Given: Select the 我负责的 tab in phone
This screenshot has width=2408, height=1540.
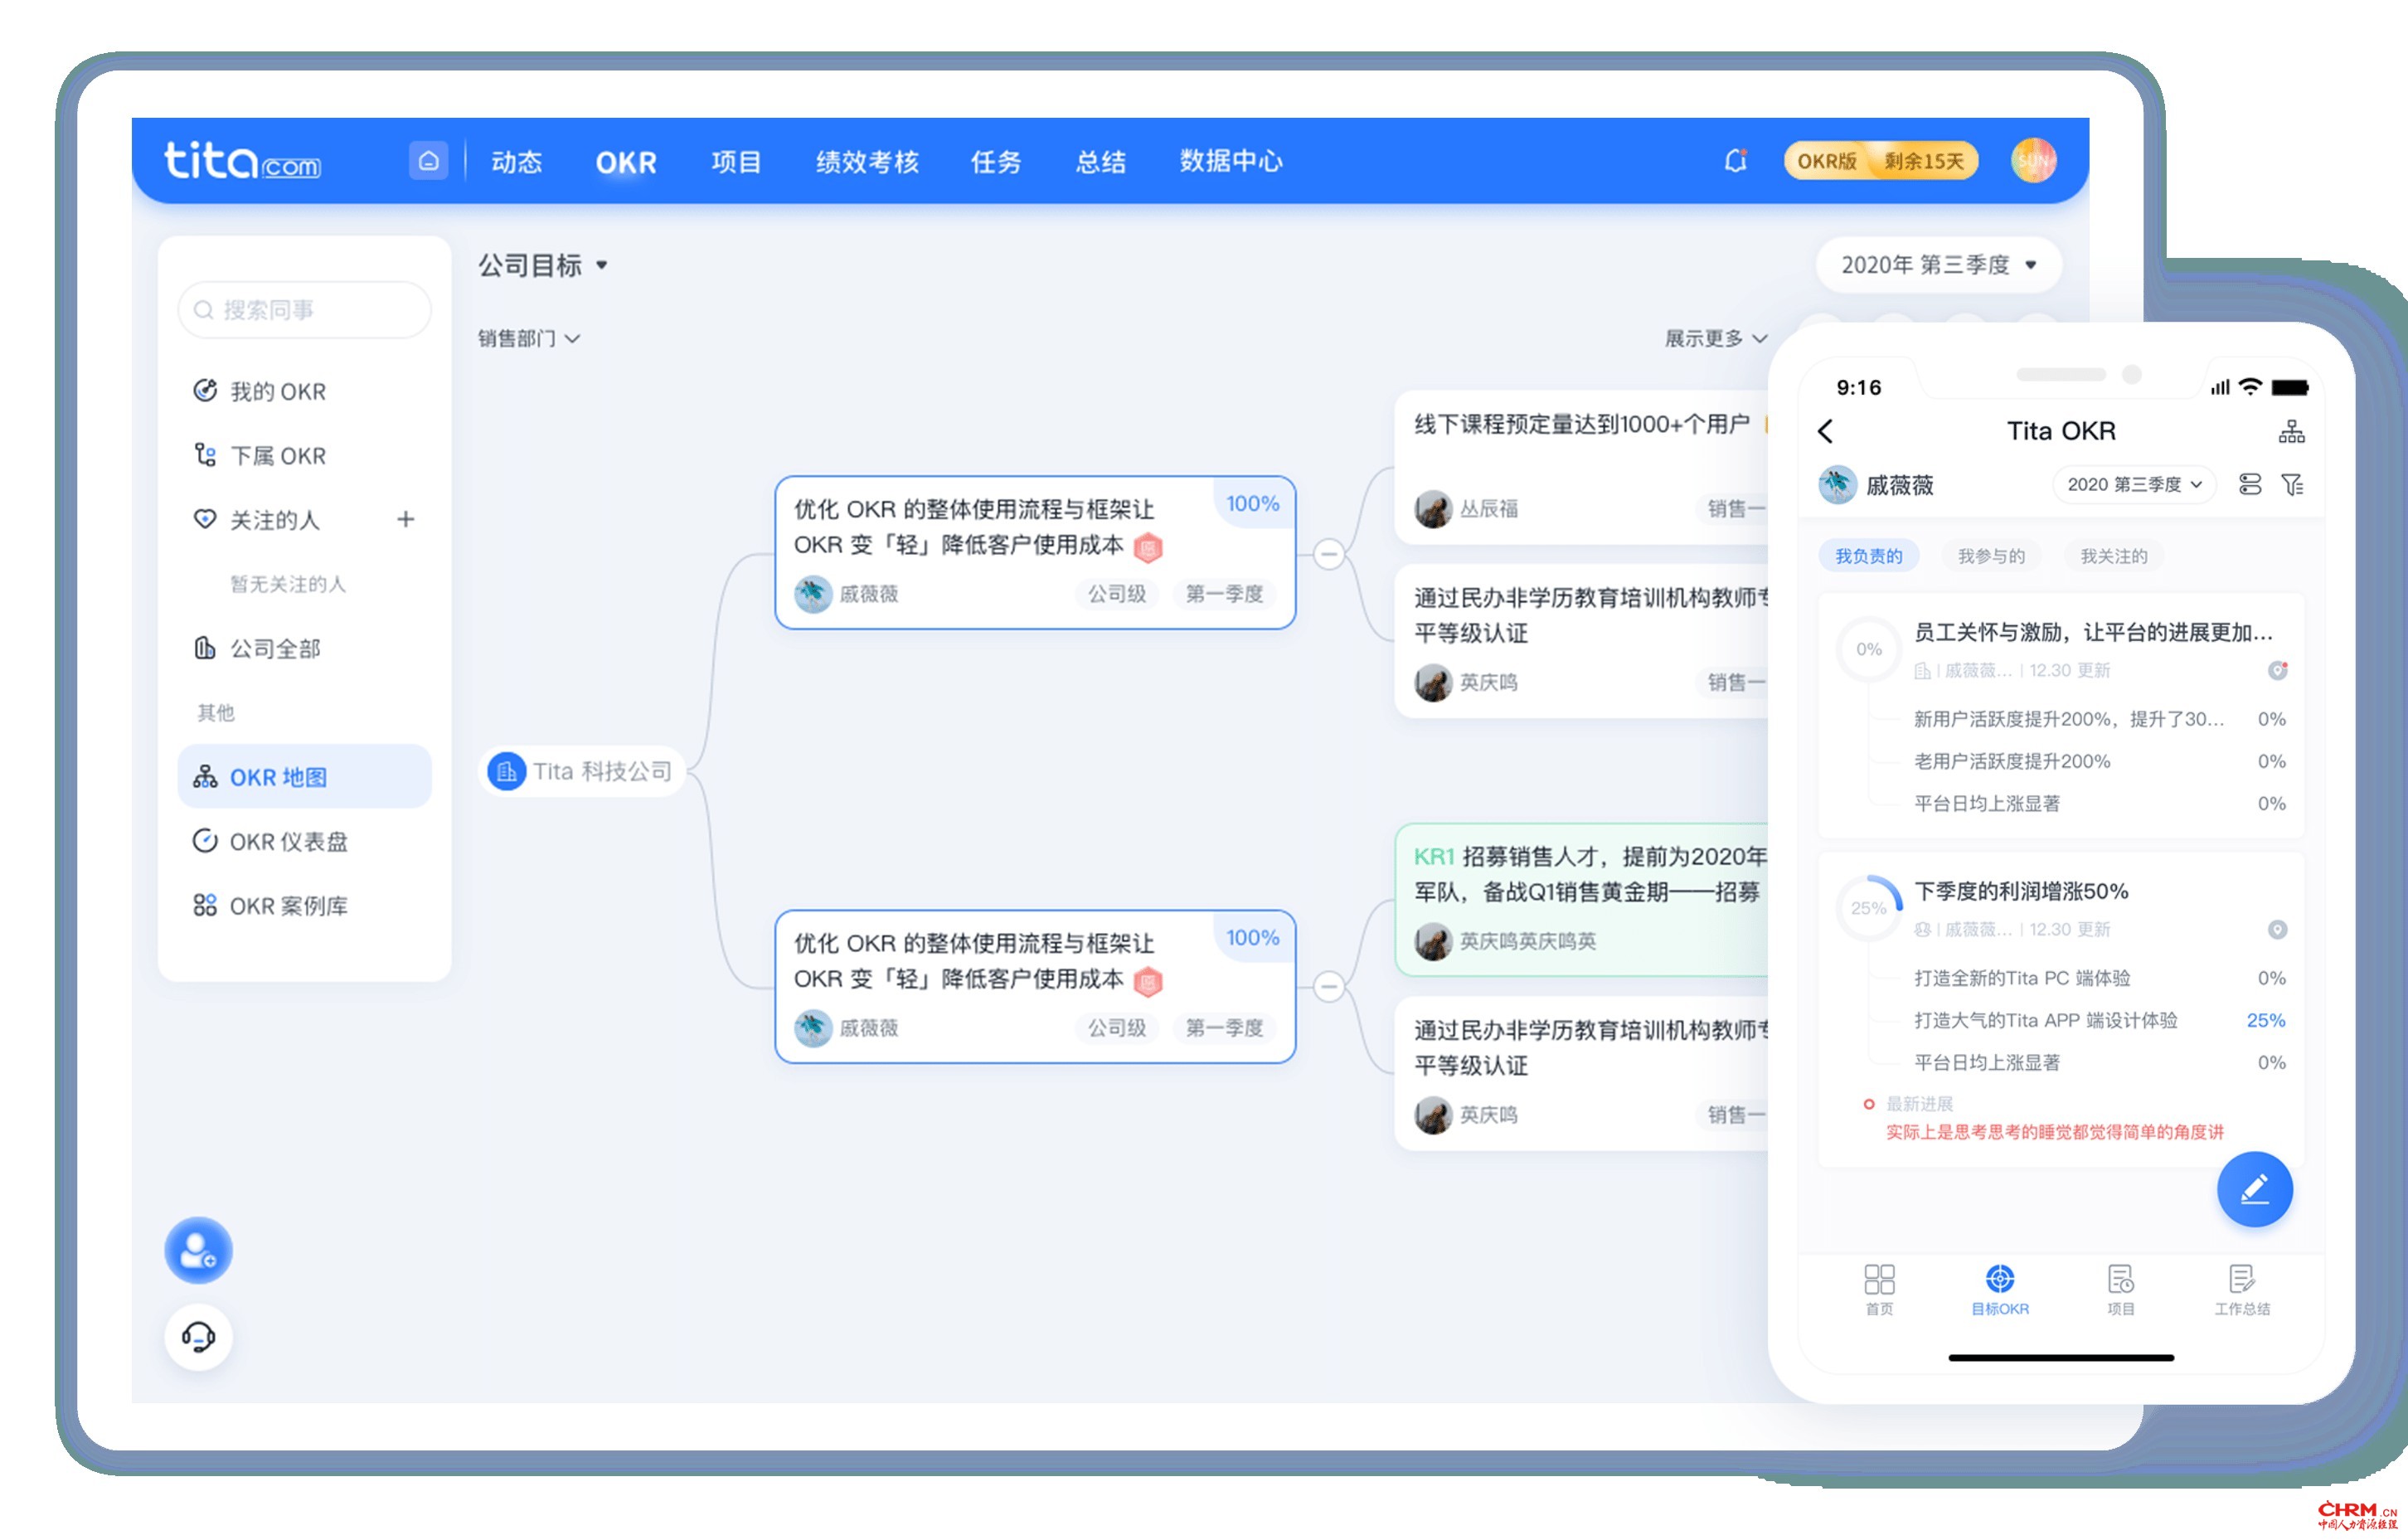Looking at the screenshot, I should click(x=1868, y=556).
